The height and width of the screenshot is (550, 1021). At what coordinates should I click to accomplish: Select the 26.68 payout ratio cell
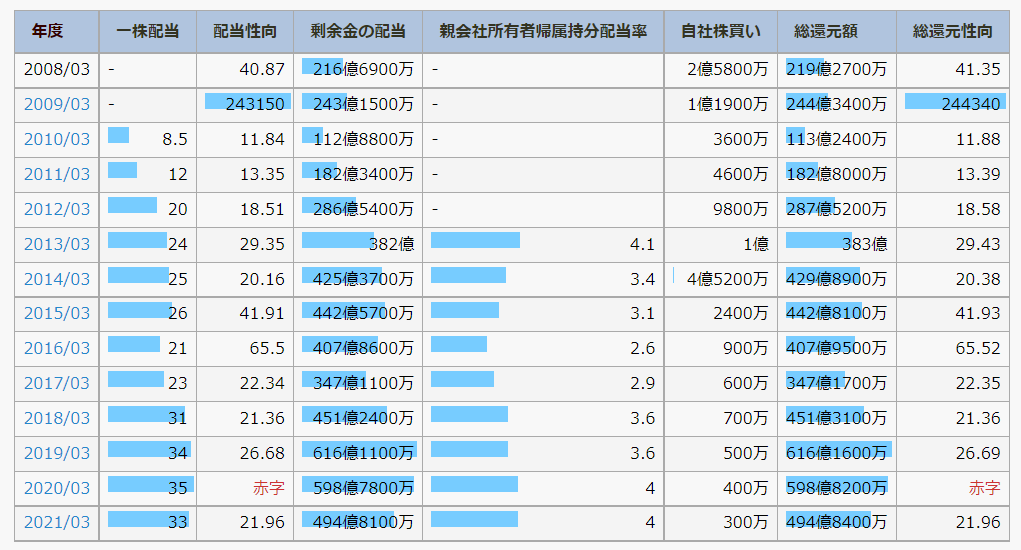(x=245, y=453)
